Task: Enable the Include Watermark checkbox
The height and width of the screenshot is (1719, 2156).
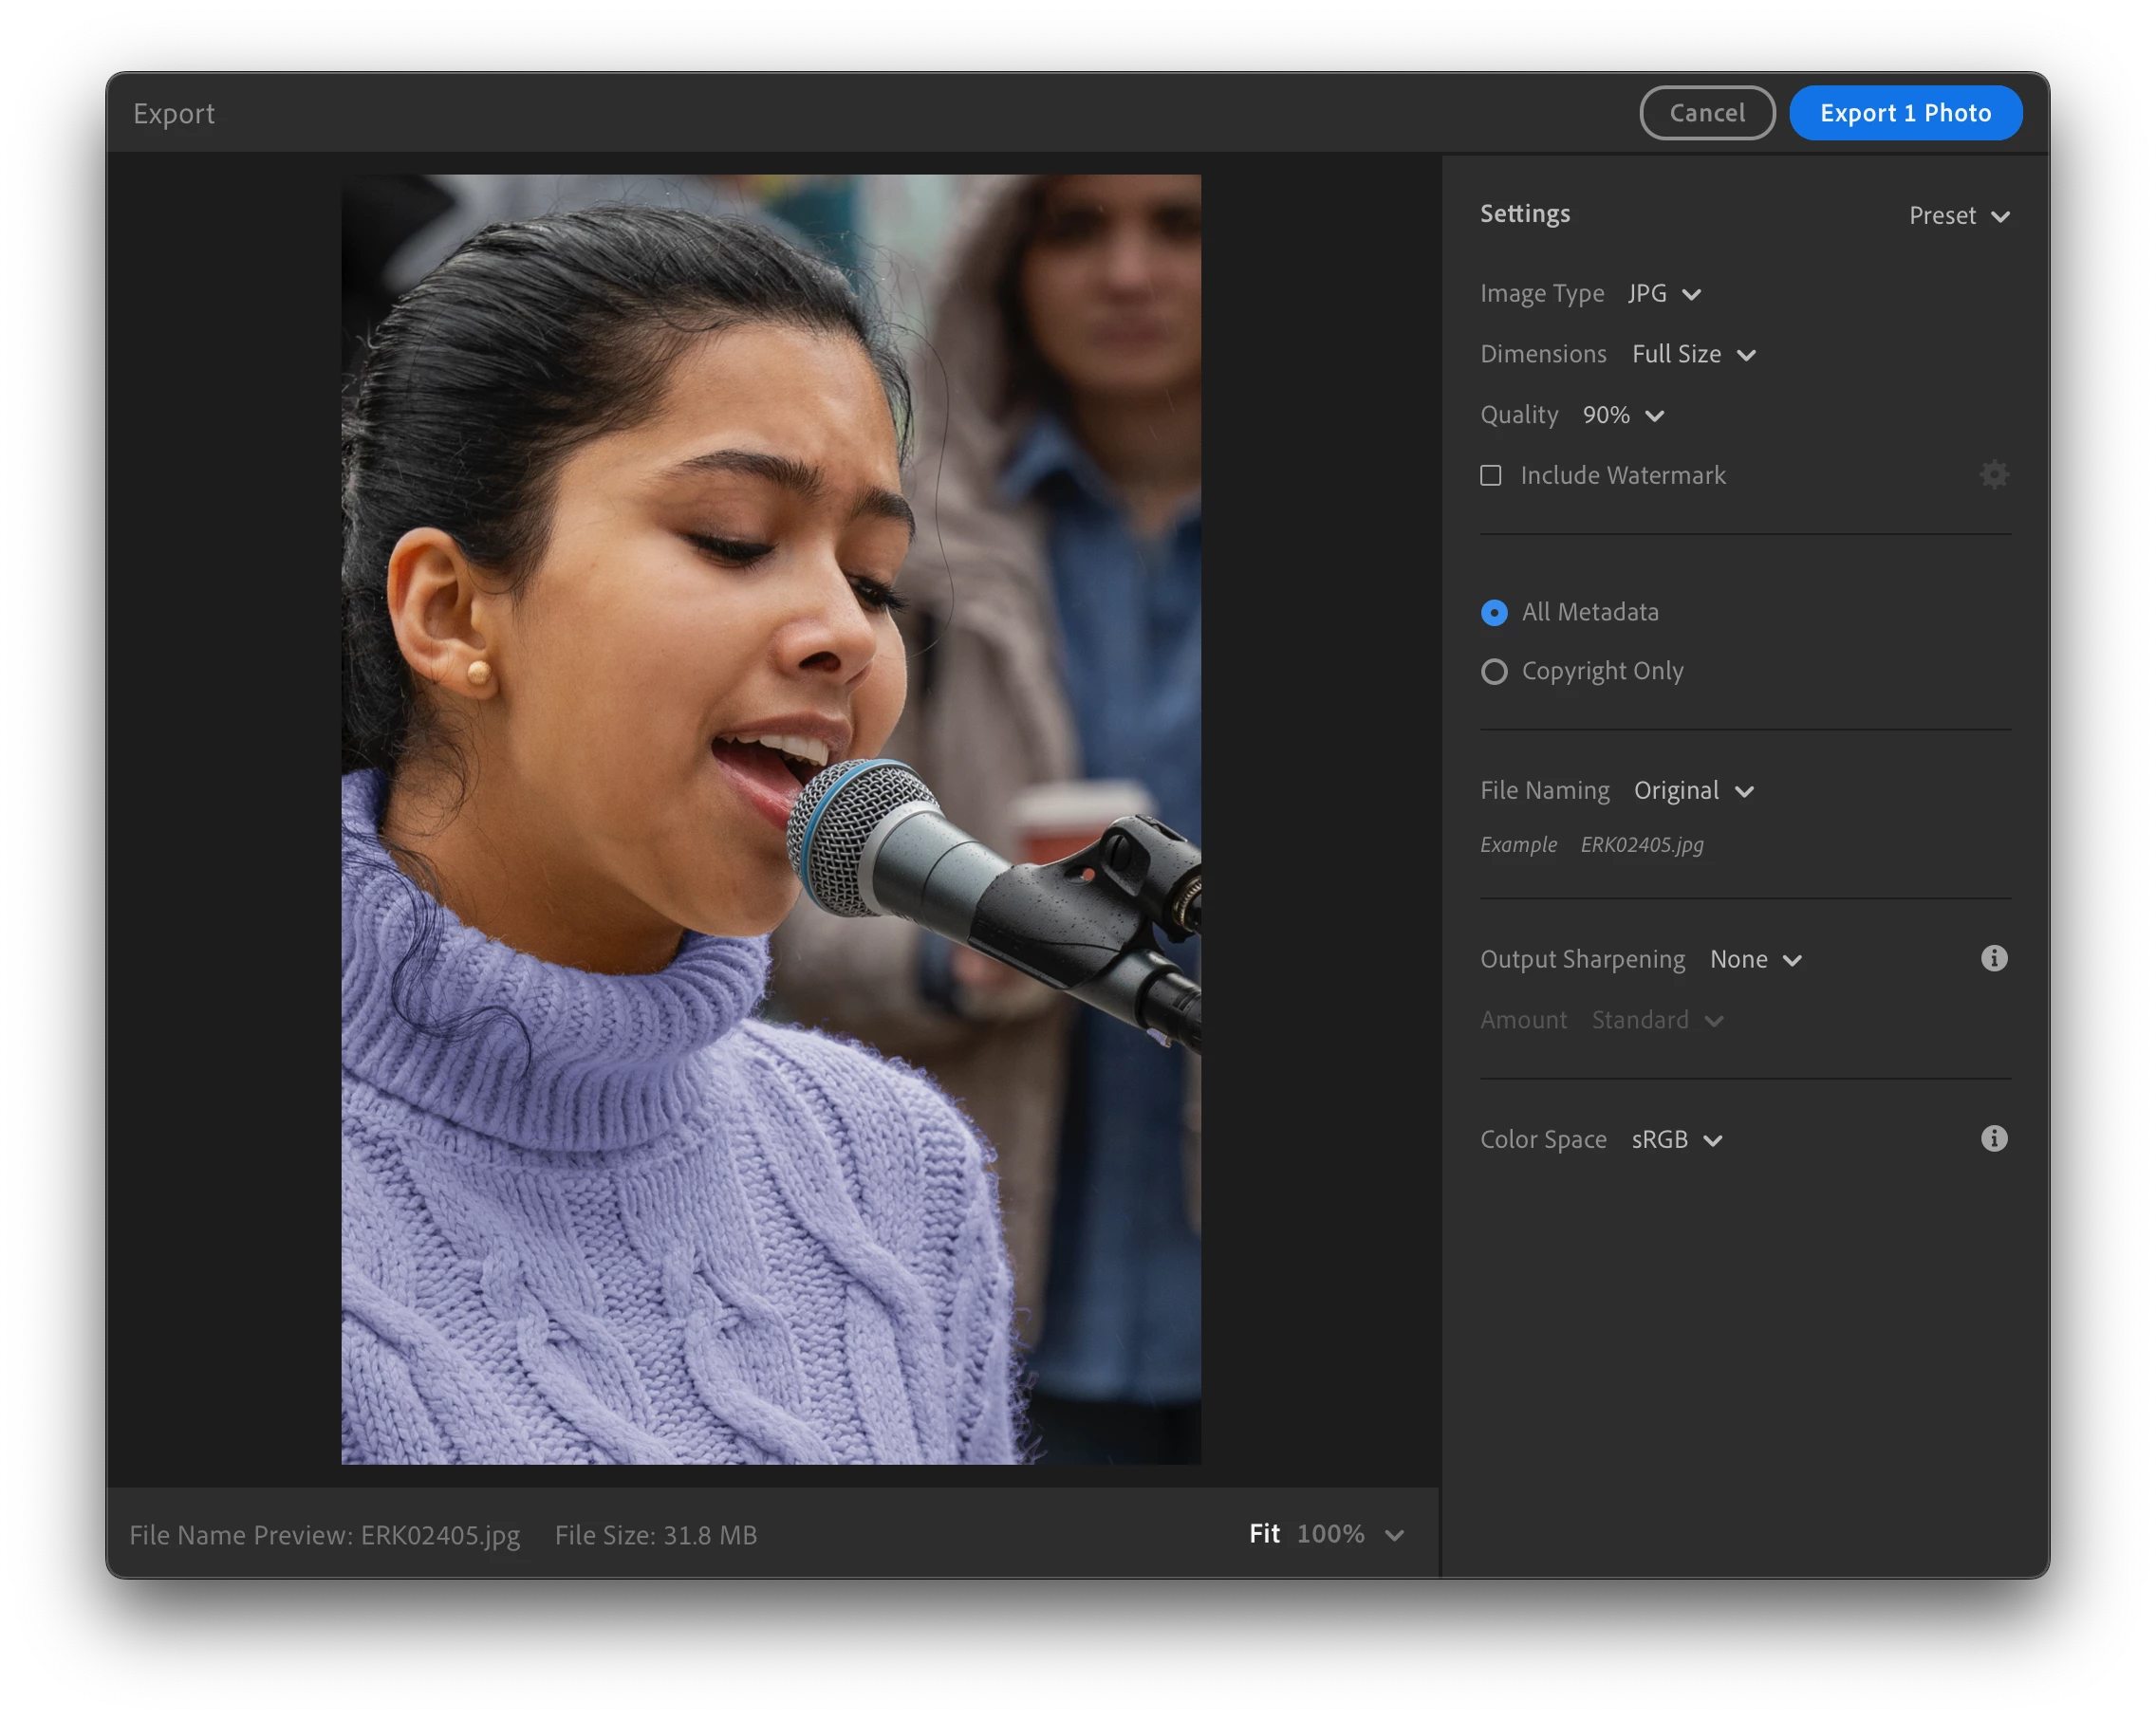Action: tap(1491, 476)
